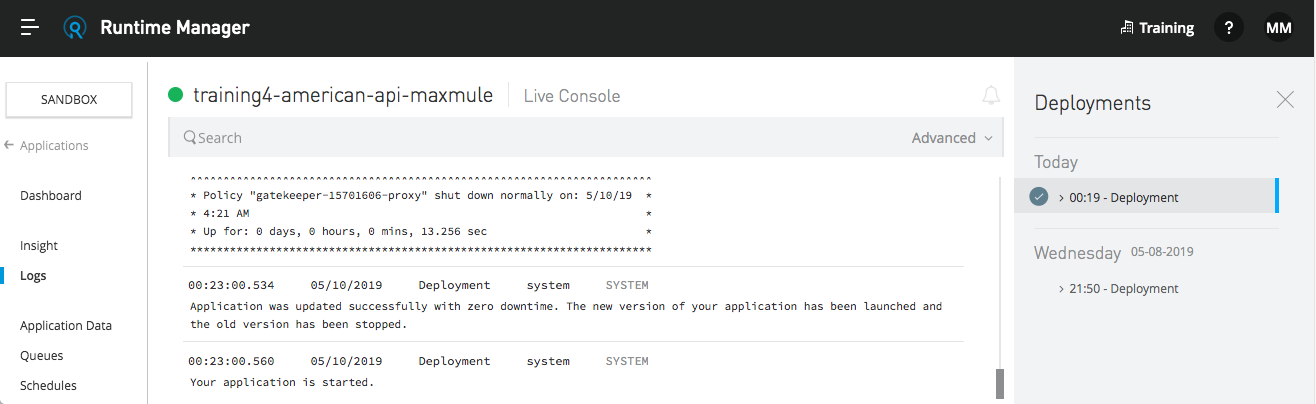Switch to the Dashboard section
The width and height of the screenshot is (1316, 404).
click(x=51, y=196)
